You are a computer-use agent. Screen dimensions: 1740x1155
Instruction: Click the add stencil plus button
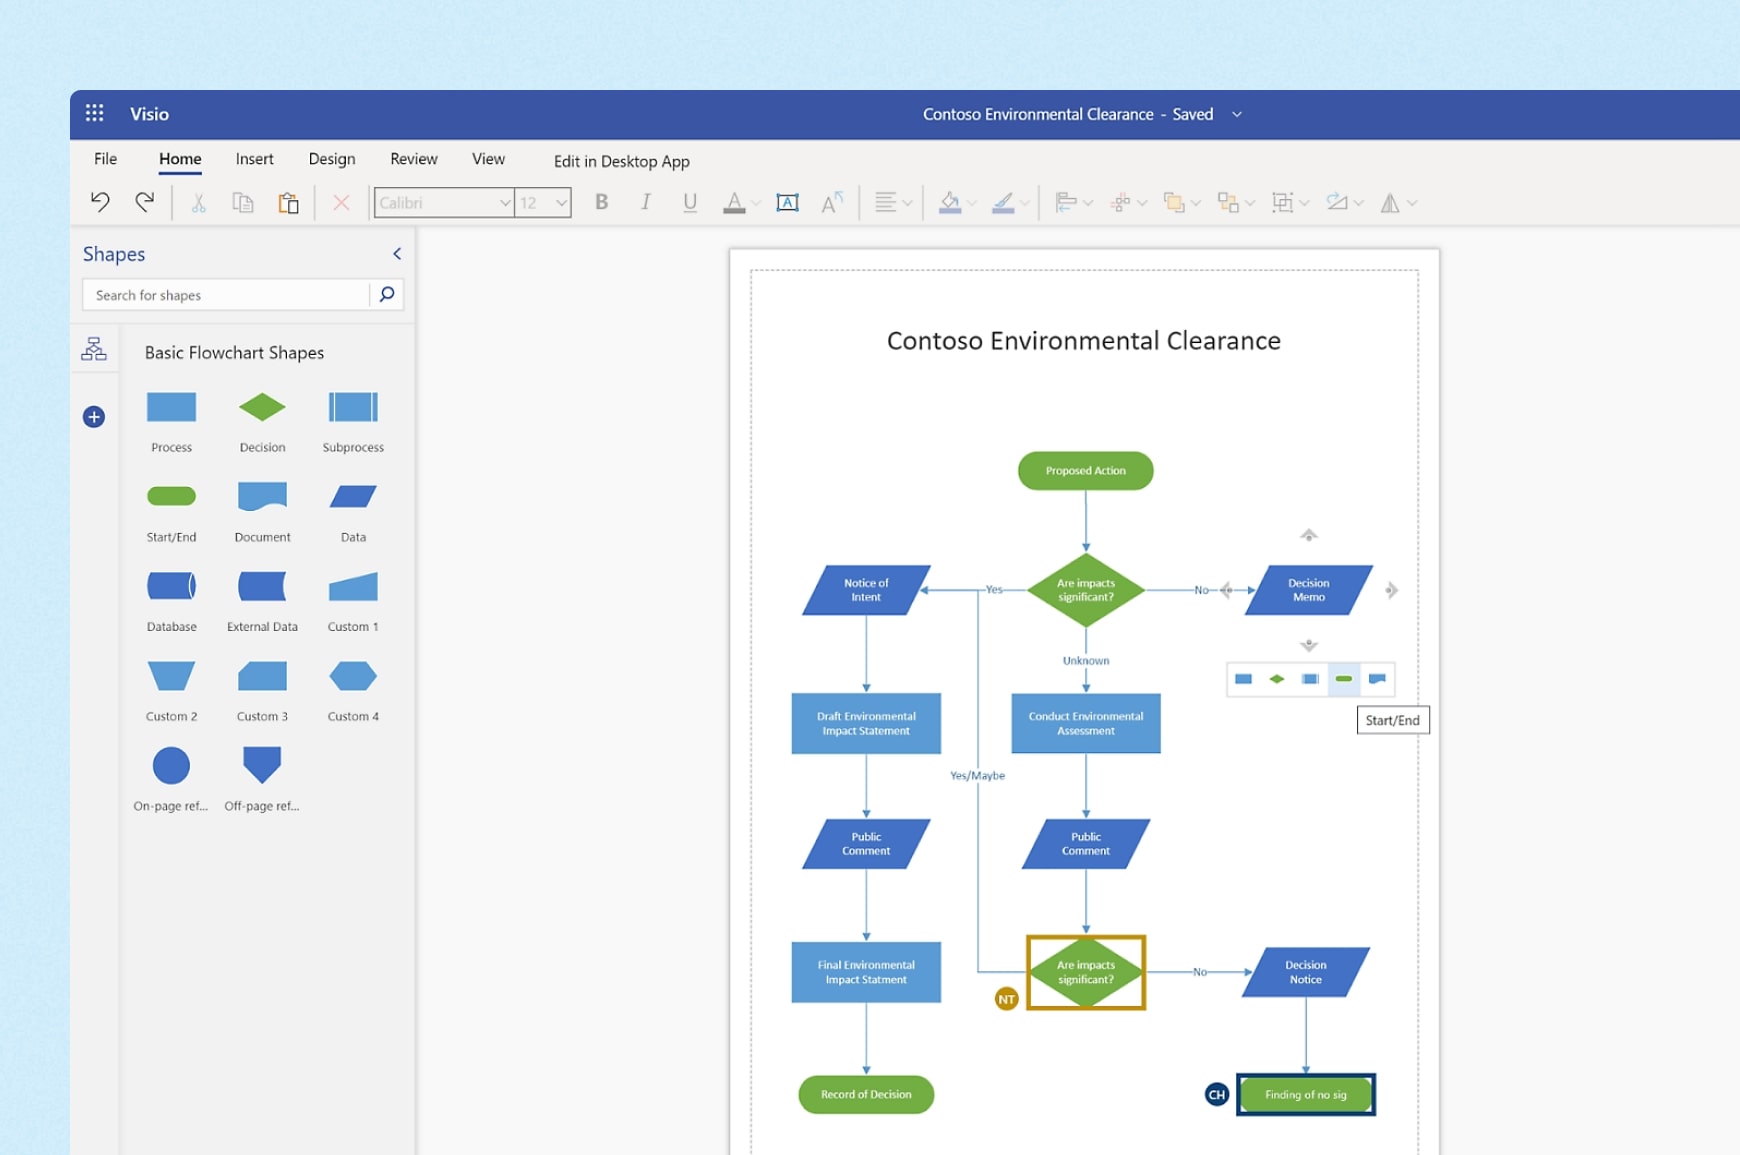94,417
